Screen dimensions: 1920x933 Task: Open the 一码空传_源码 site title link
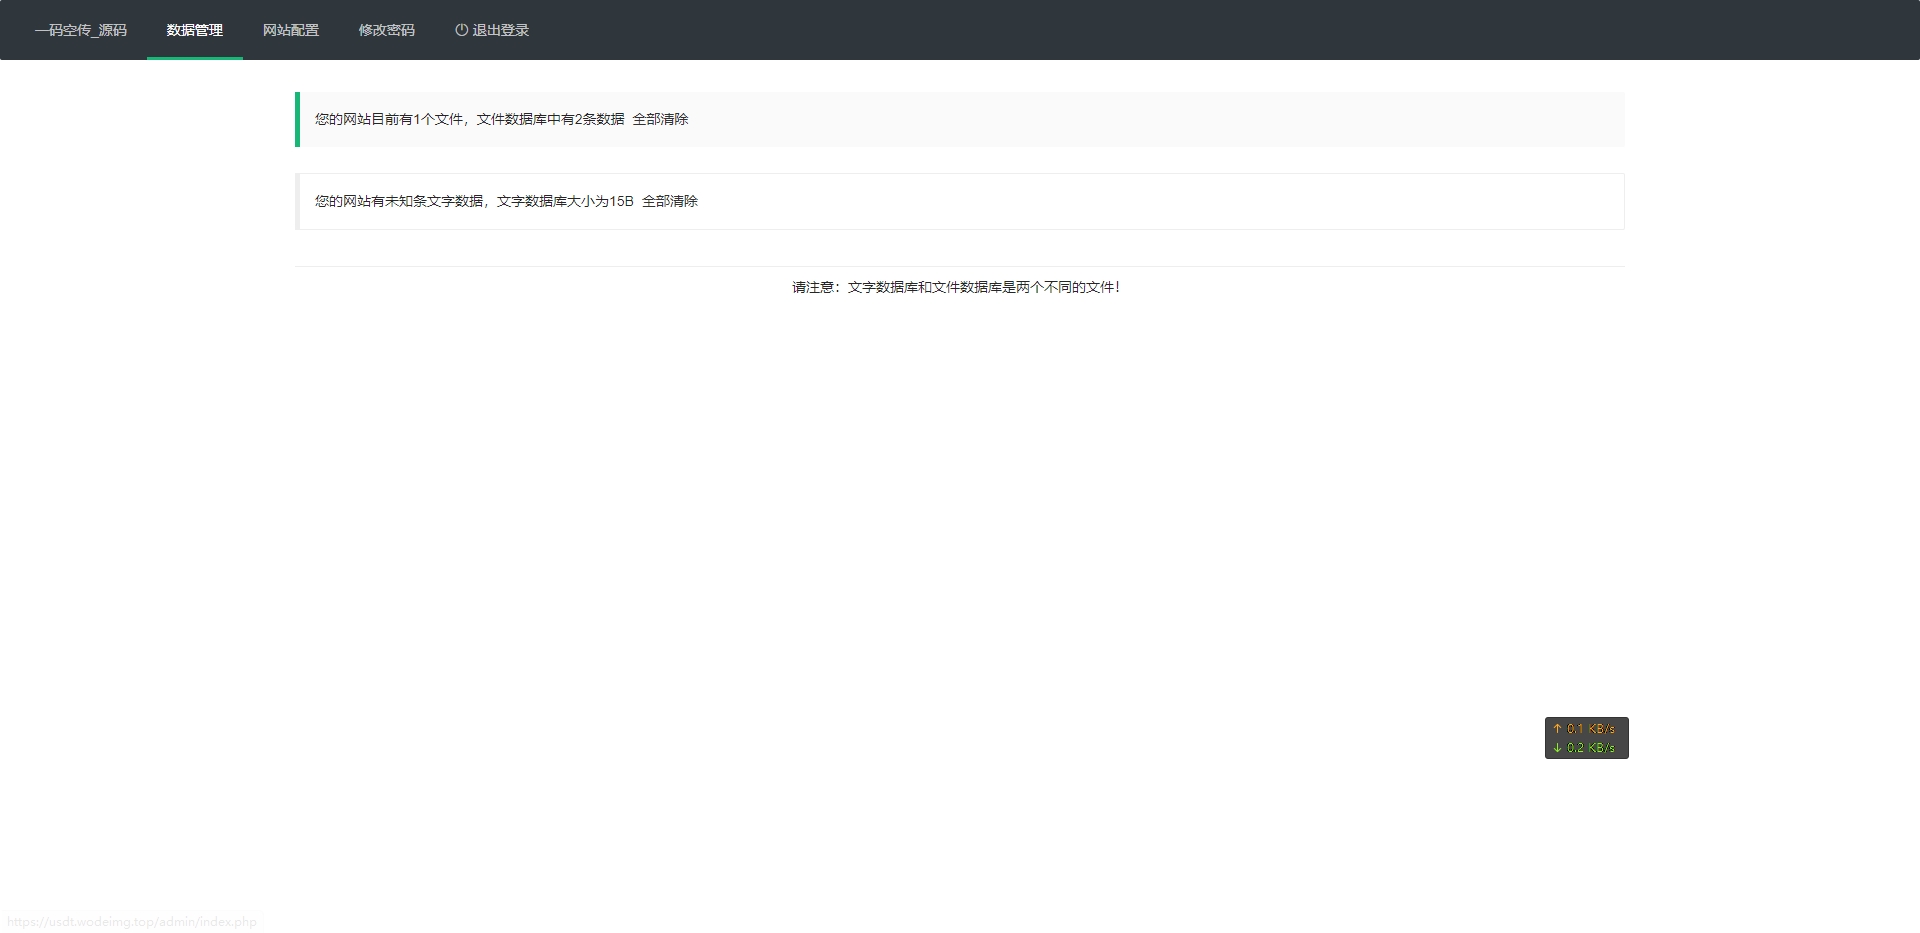tap(80, 30)
